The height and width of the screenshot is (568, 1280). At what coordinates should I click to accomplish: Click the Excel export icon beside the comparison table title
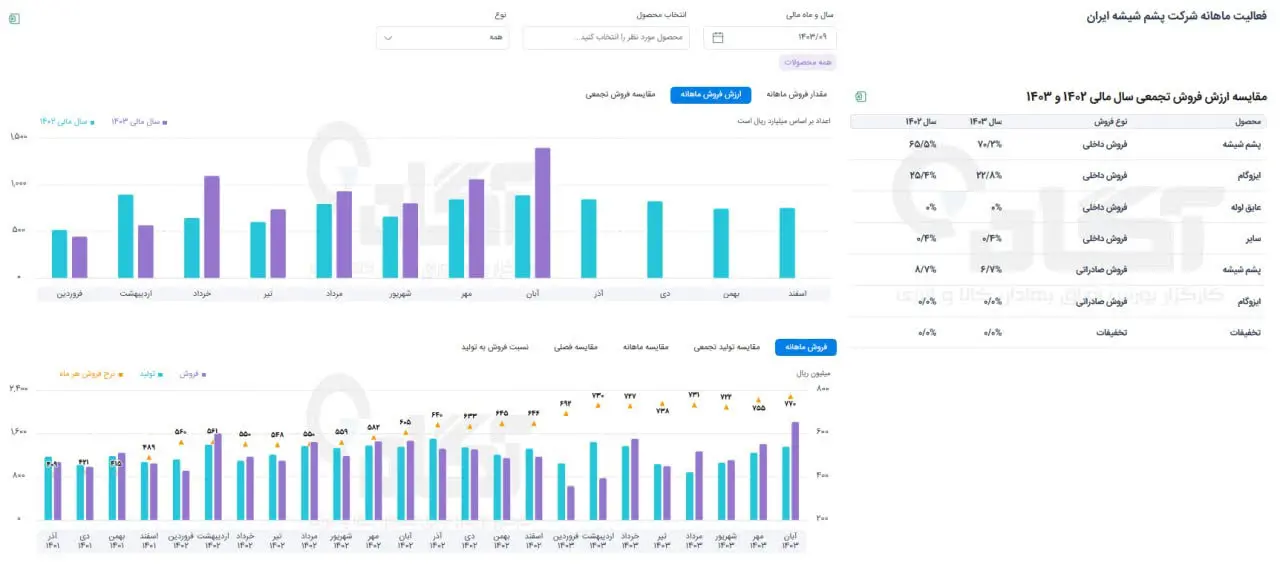(x=860, y=96)
